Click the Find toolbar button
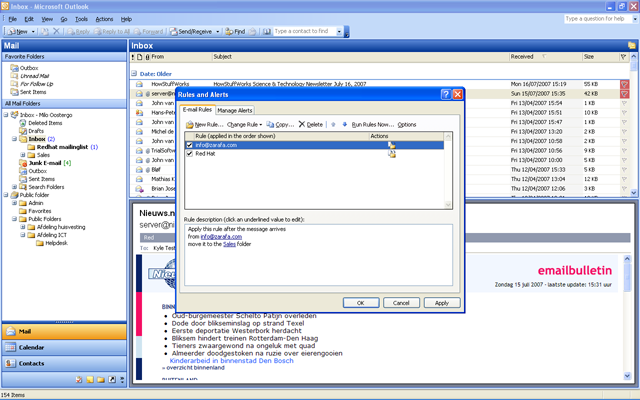The height and width of the screenshot is (400, 640). [235, 31]
